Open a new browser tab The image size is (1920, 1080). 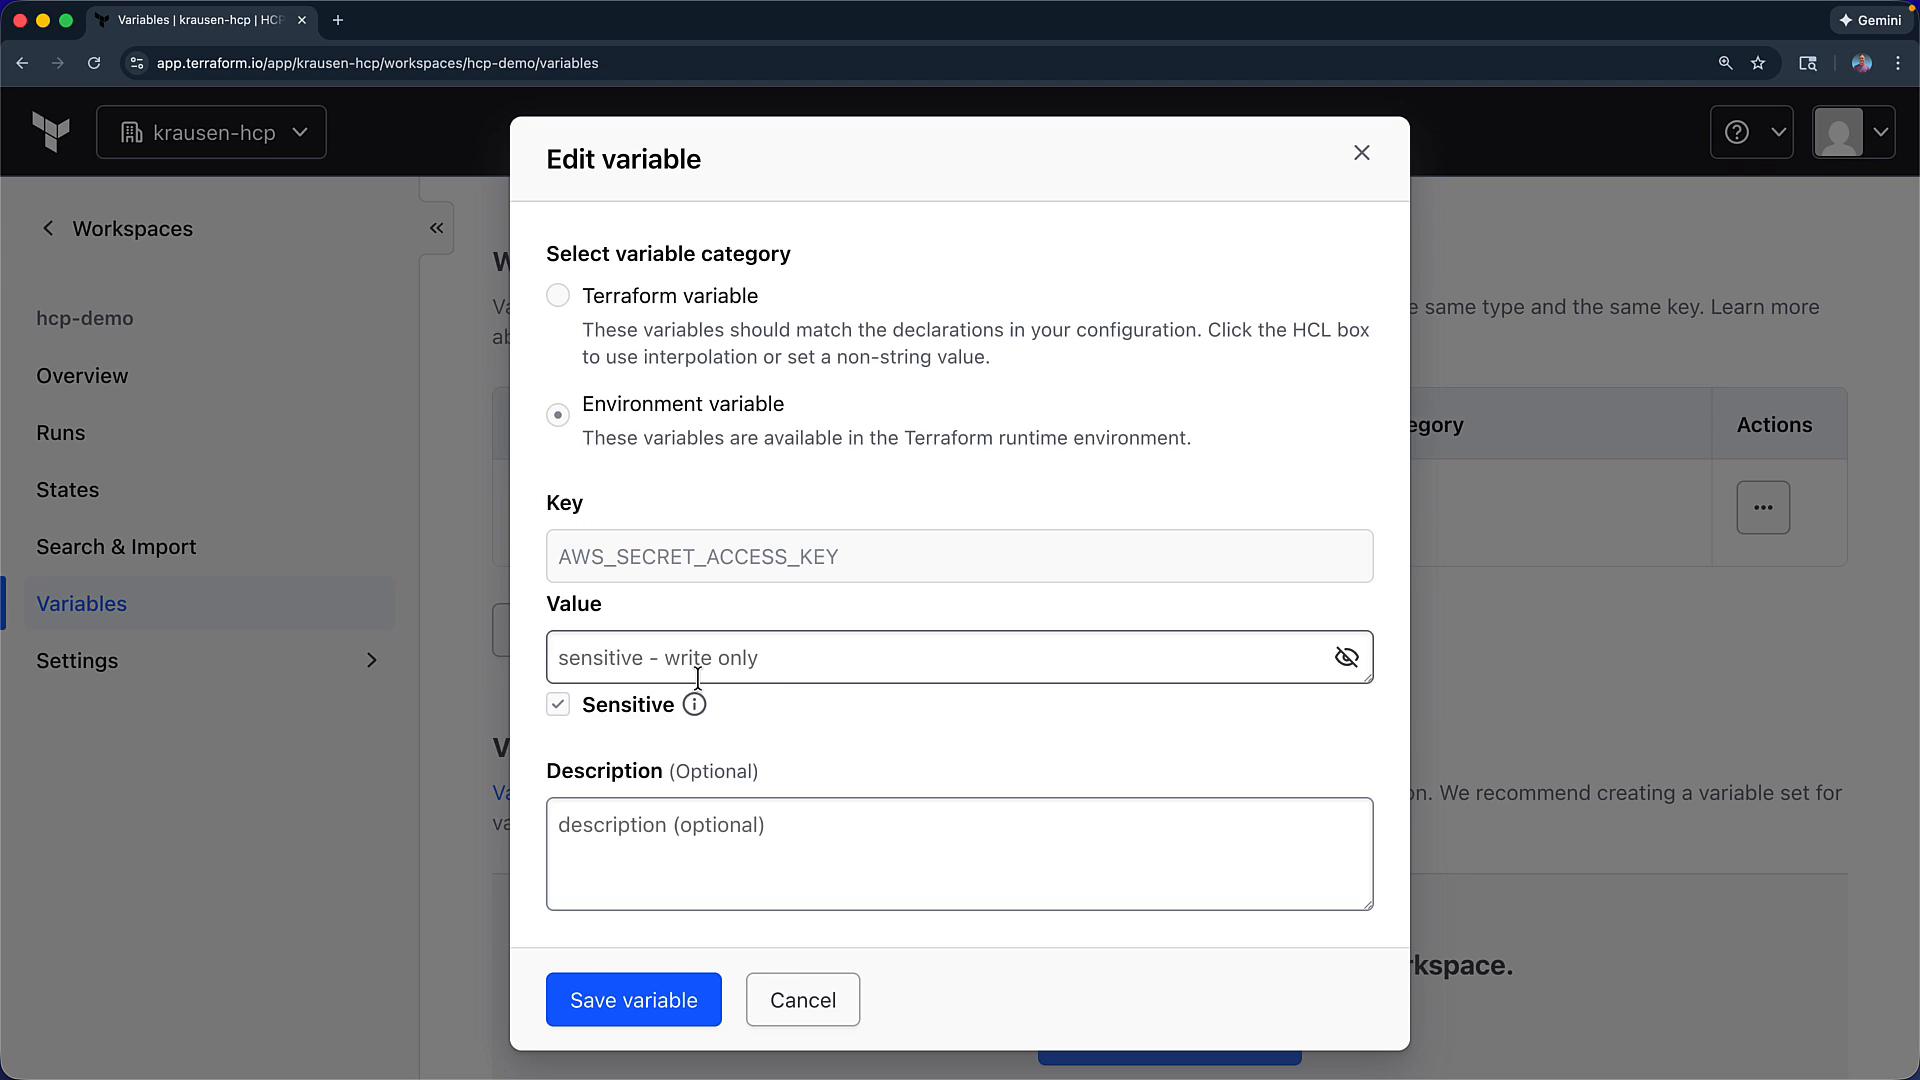point(338,20)
